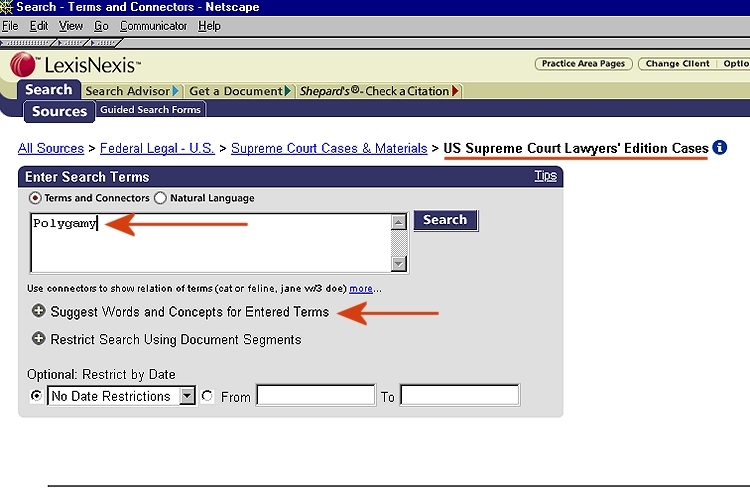
Task: Click the search box scroll up arrow
Action: pos(398,222)
